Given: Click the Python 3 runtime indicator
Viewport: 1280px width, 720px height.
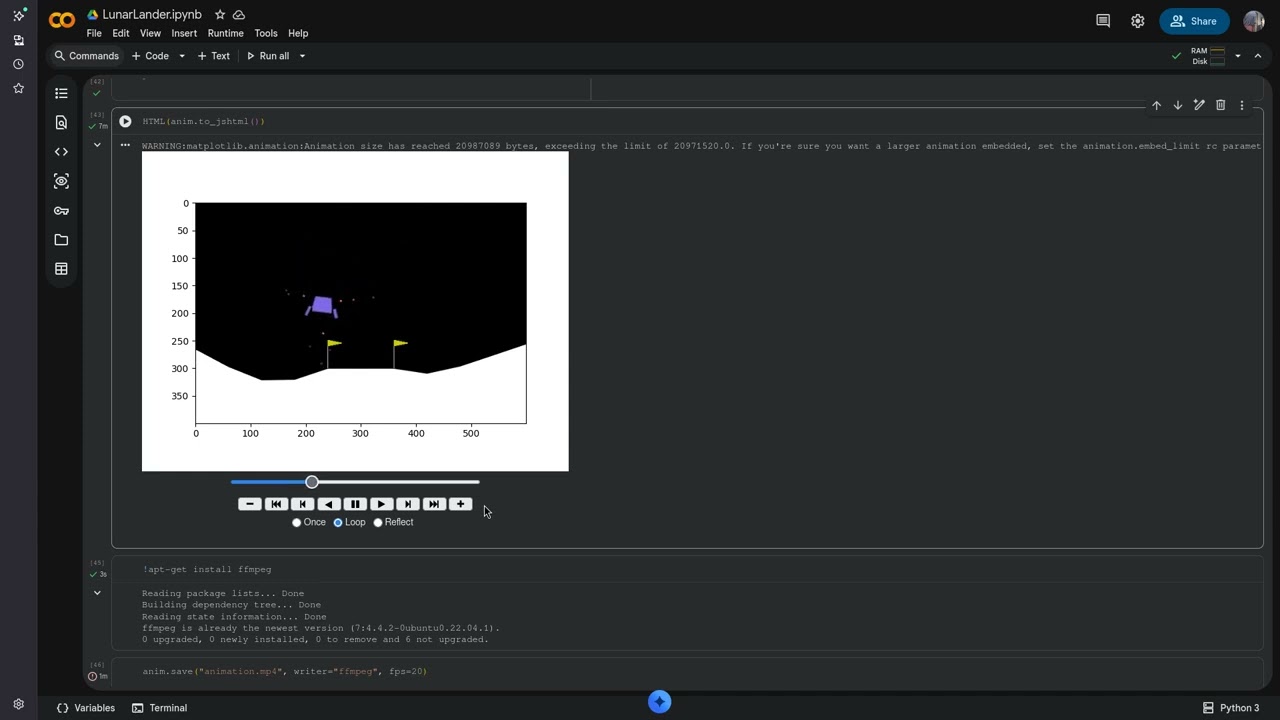Looking at the screenshot, I should 1231,708.
